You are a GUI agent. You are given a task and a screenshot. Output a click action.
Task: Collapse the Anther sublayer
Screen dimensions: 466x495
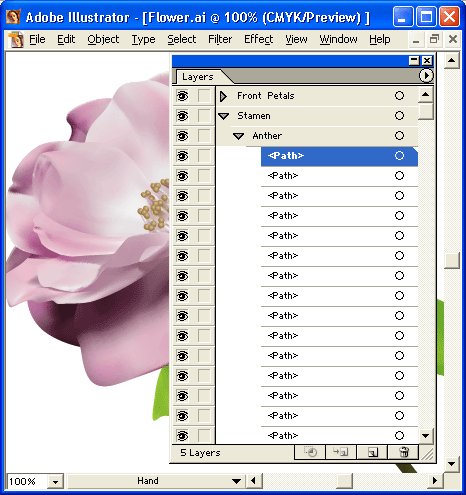pyautogui.click(x=238, y=136)
